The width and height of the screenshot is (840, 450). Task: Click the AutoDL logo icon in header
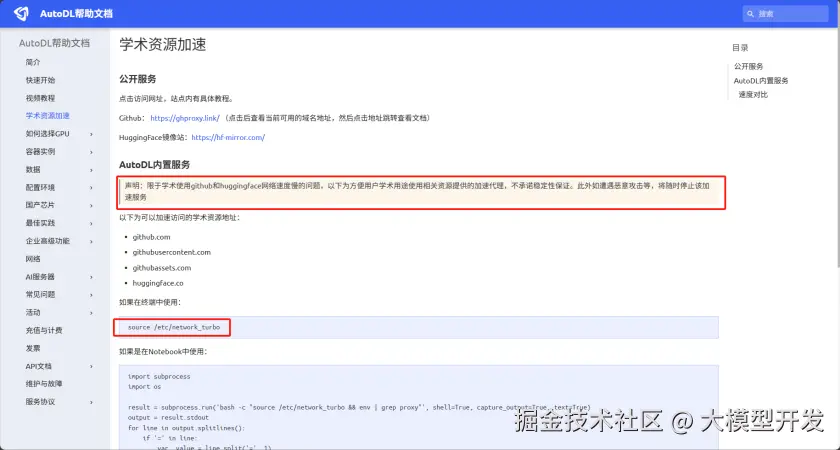click(21, 13)
